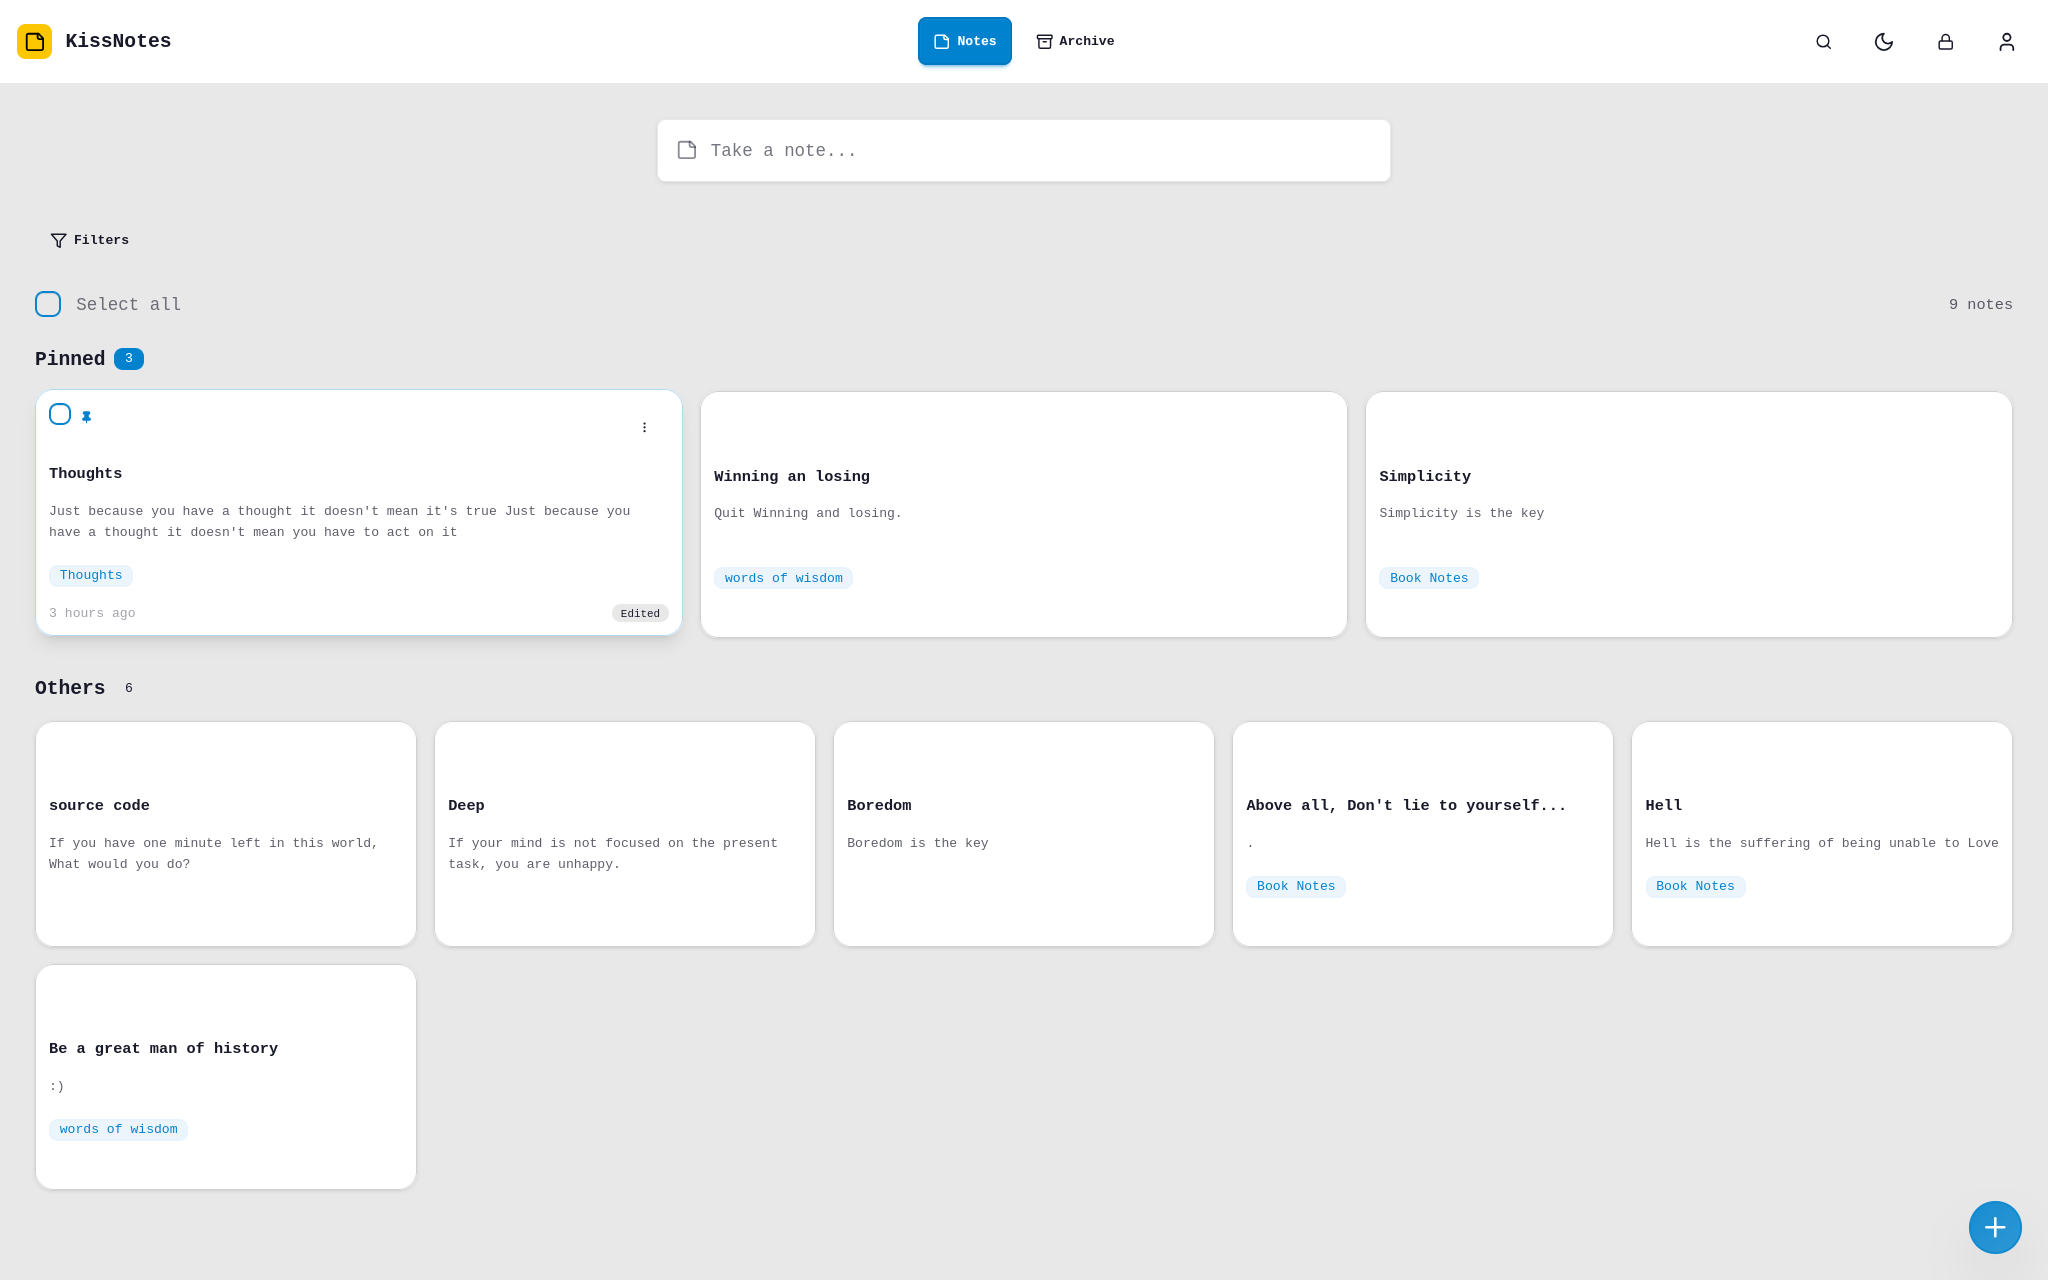This screenshot has height=1280, width=2048.
Task: Open options menu on the Thoughts card
Action: point(644,427)
